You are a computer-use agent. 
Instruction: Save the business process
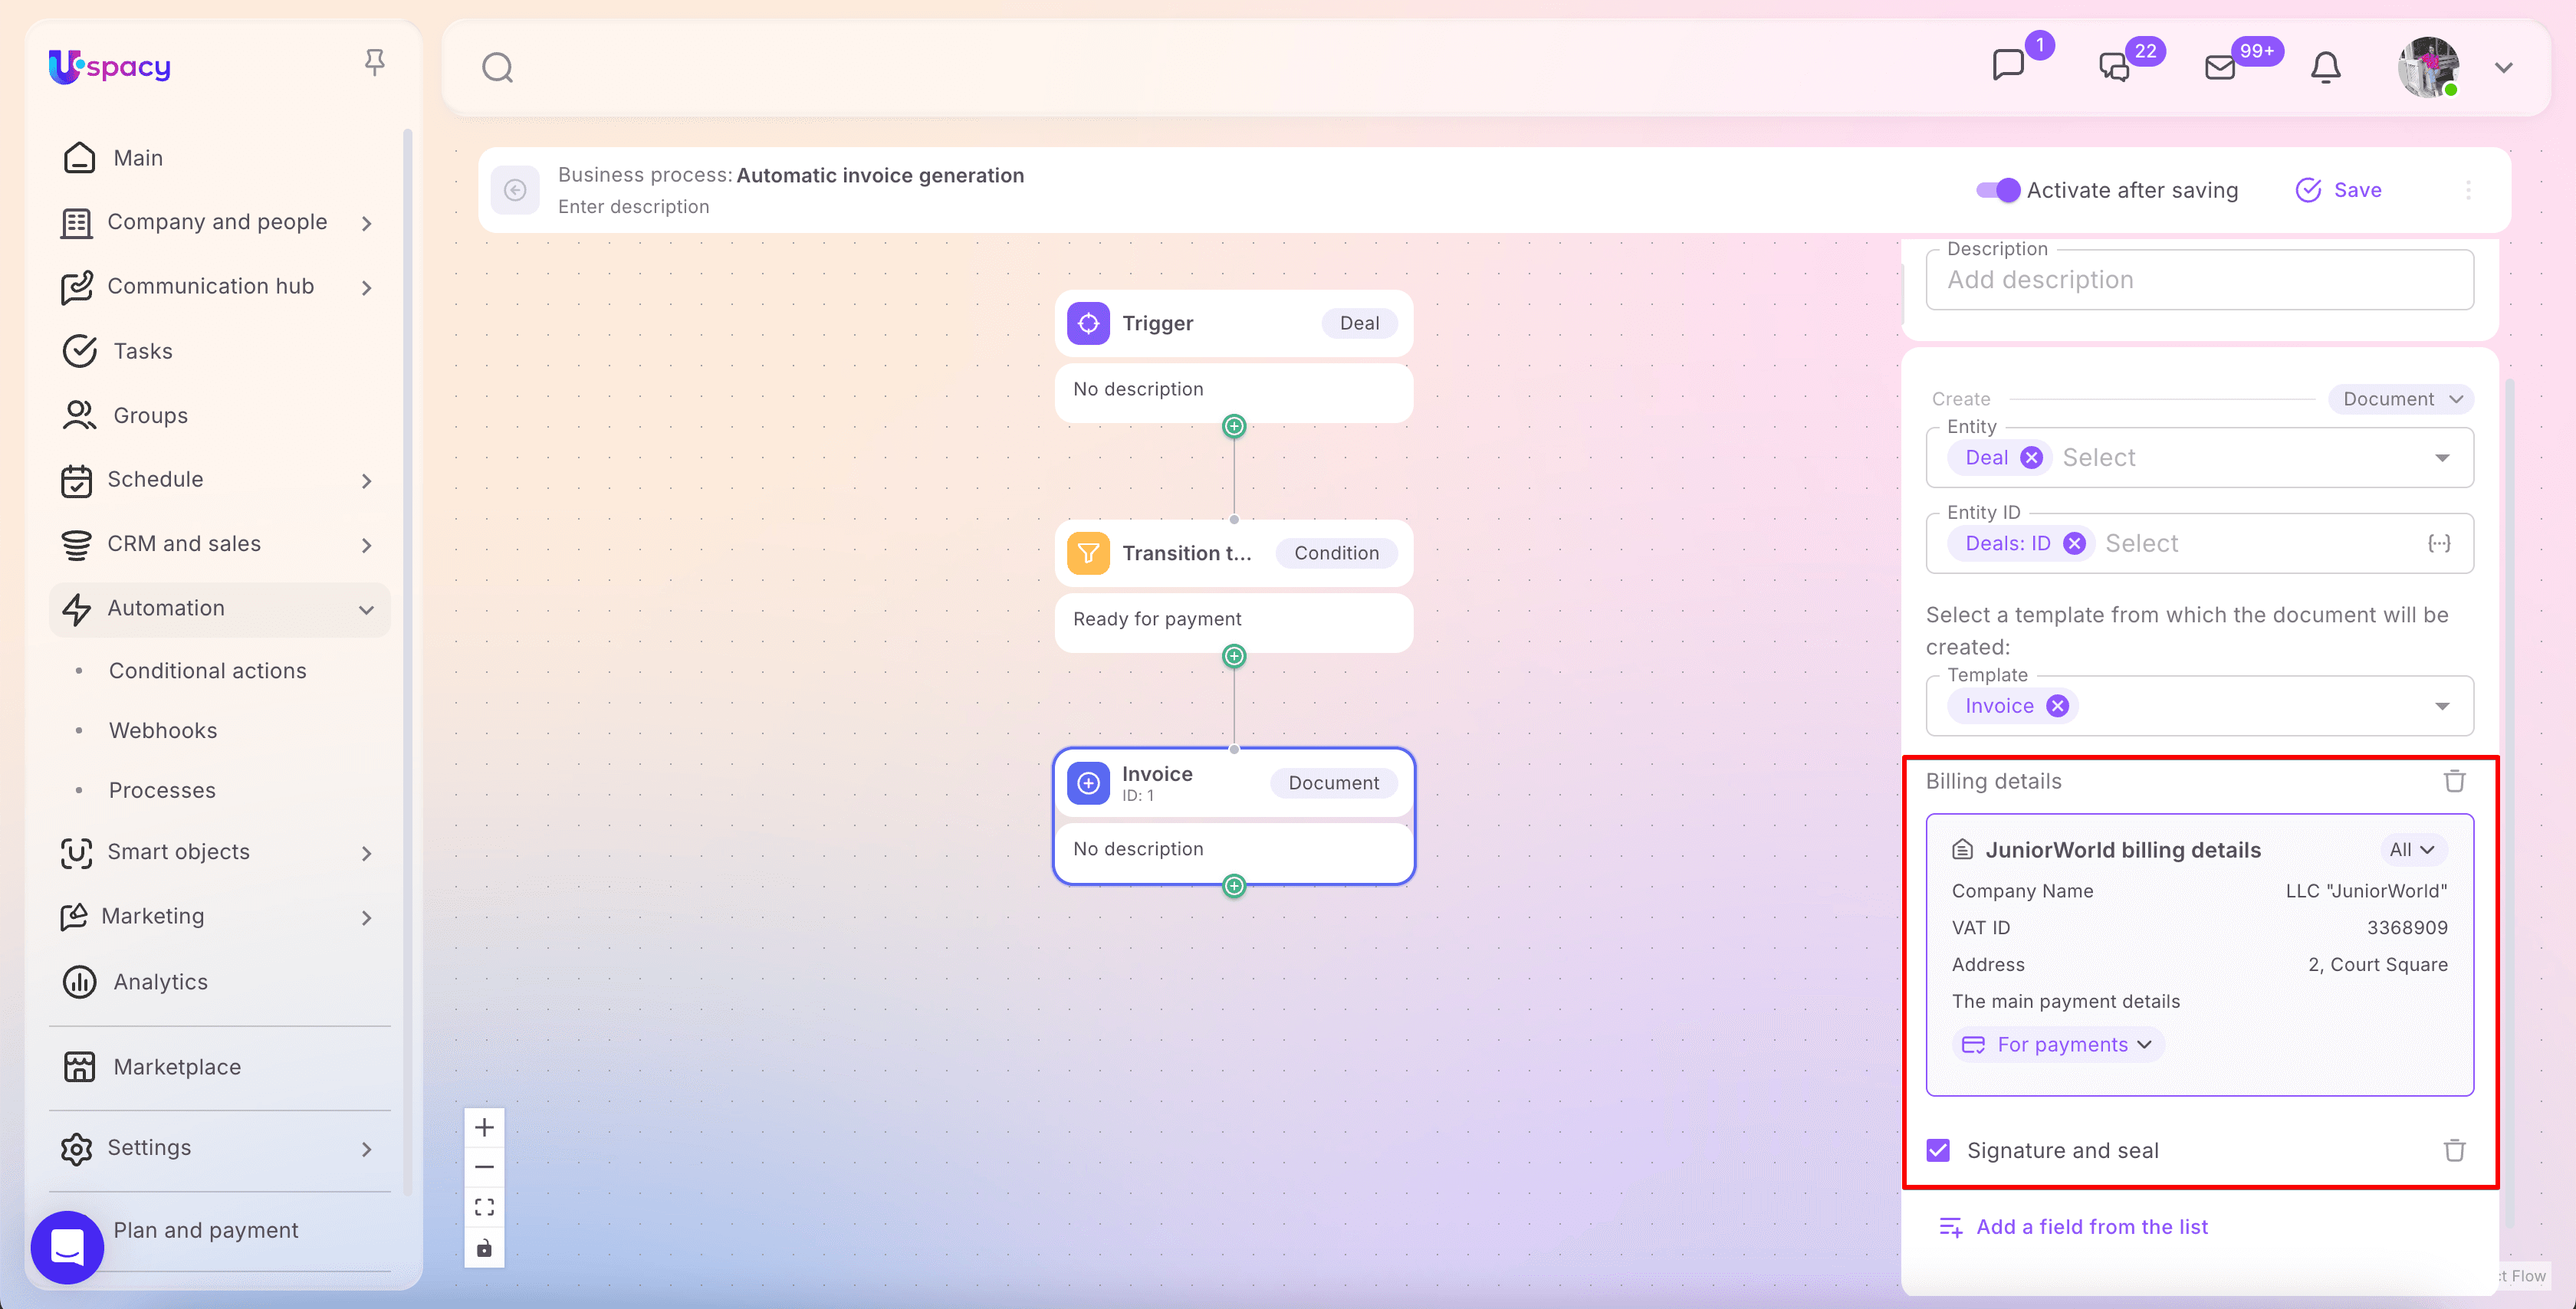2338,190
